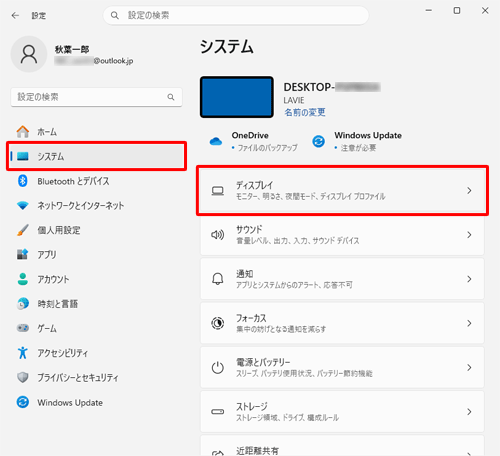Click the アプリ icon in the sidebar
This screenshot has height=456, width=500.
coord(23,254)
